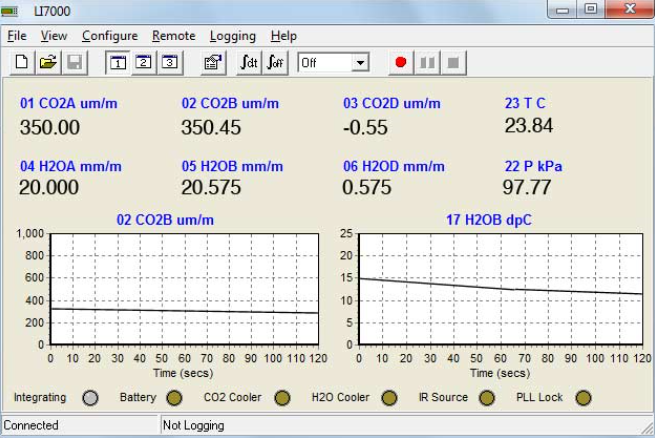Select the 01 CO2A um/m label

(x=69, y=103)
